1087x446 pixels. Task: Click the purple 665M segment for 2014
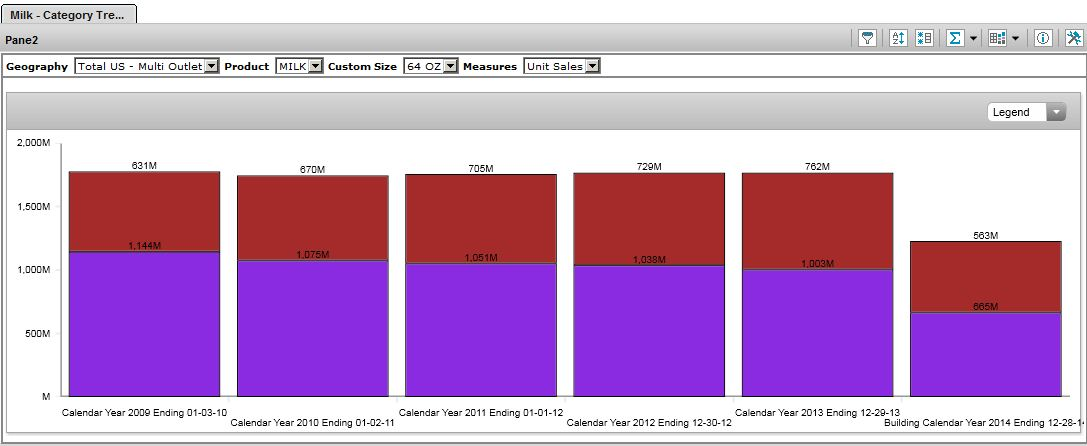click(985, 354)
